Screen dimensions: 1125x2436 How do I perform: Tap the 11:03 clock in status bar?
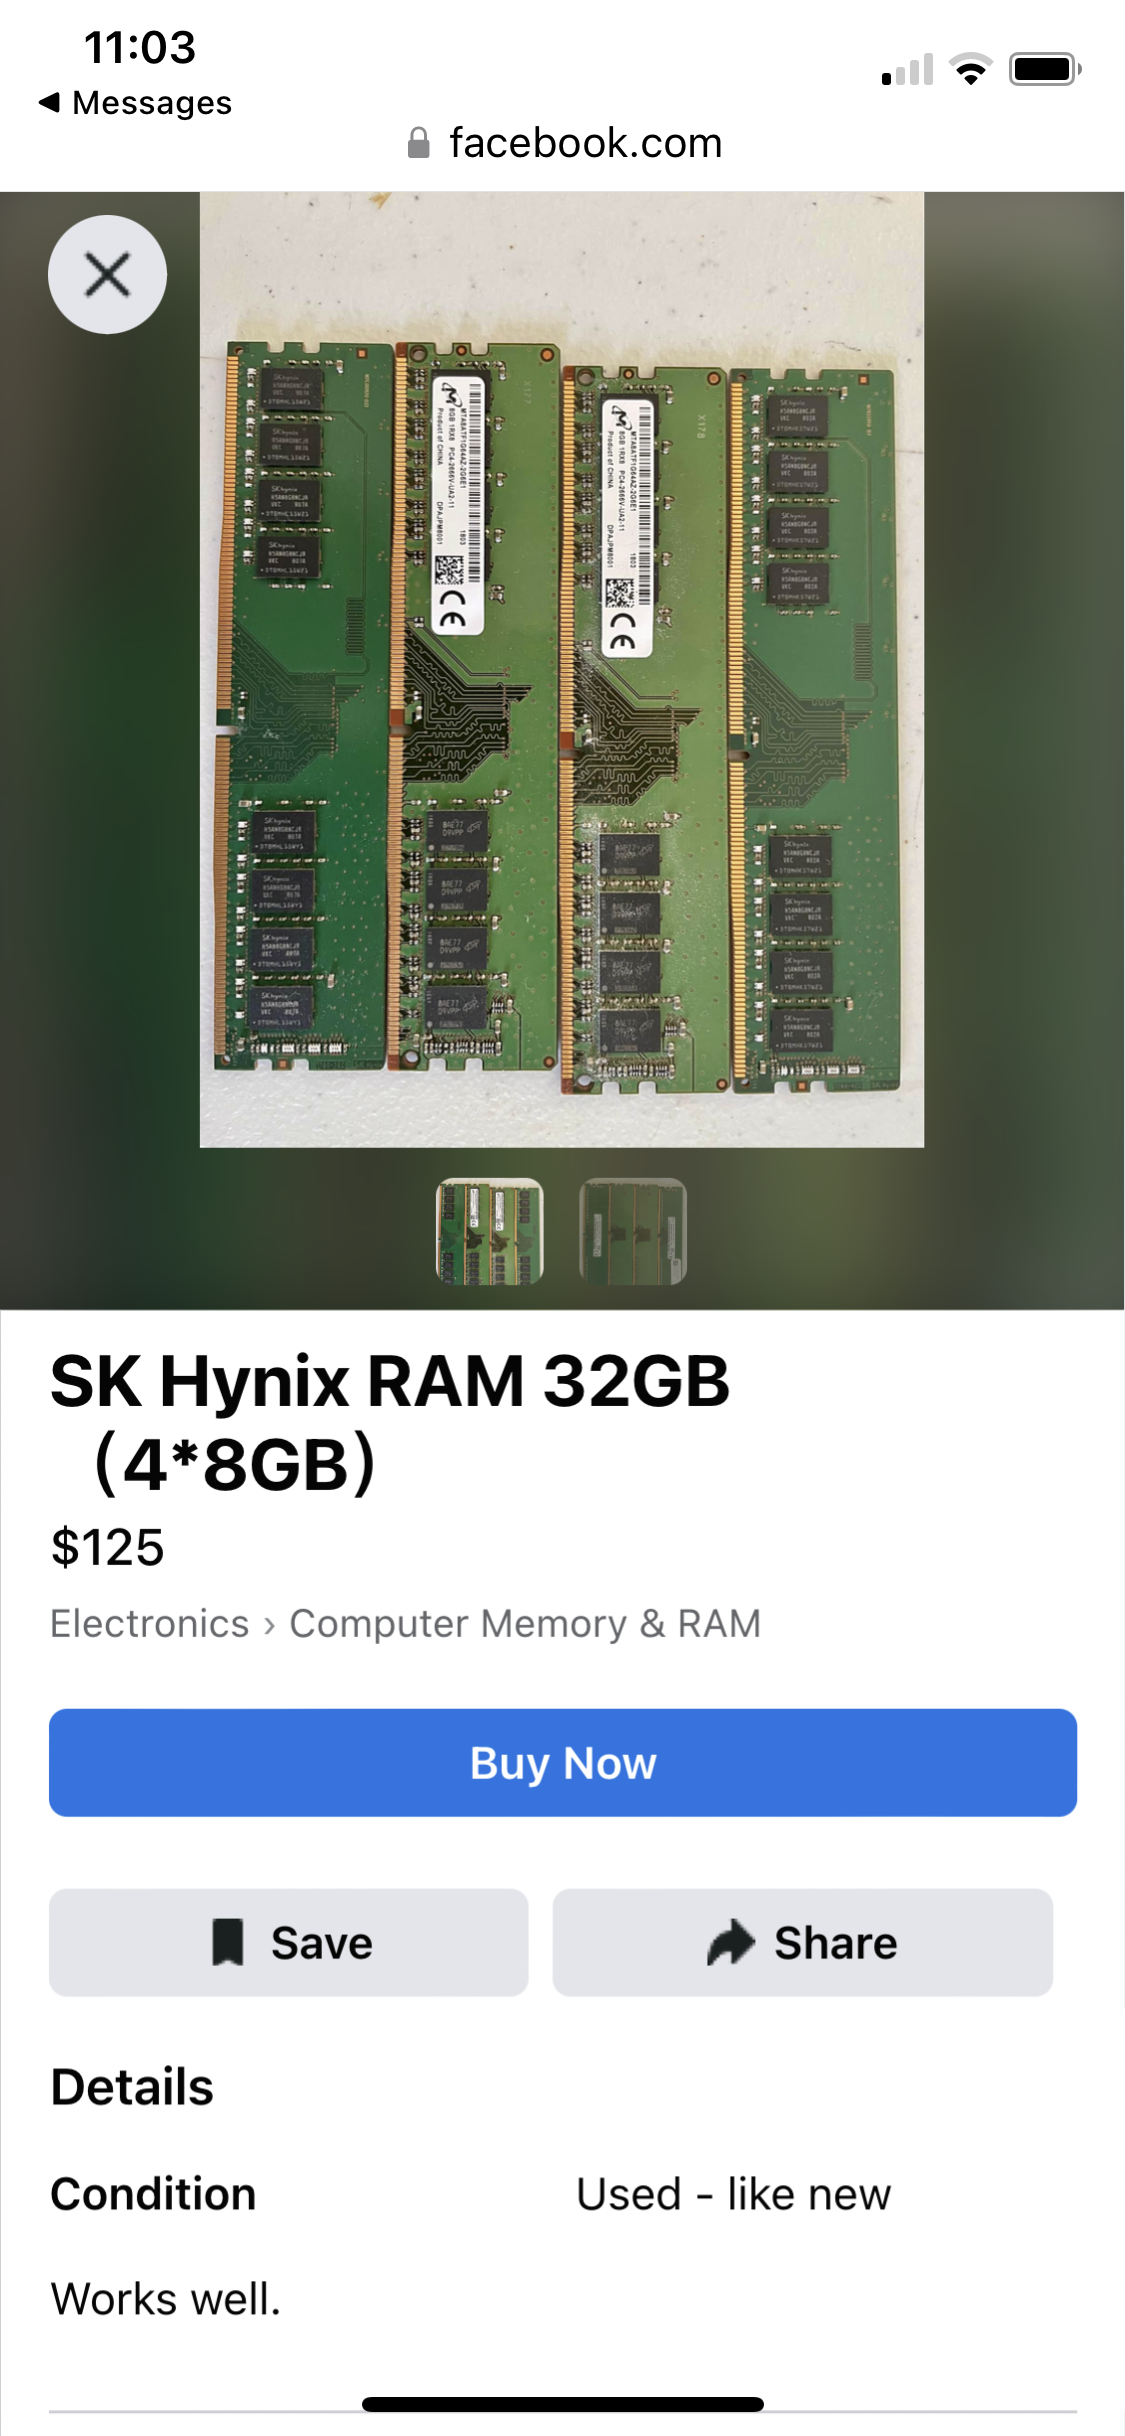point(140,47)
